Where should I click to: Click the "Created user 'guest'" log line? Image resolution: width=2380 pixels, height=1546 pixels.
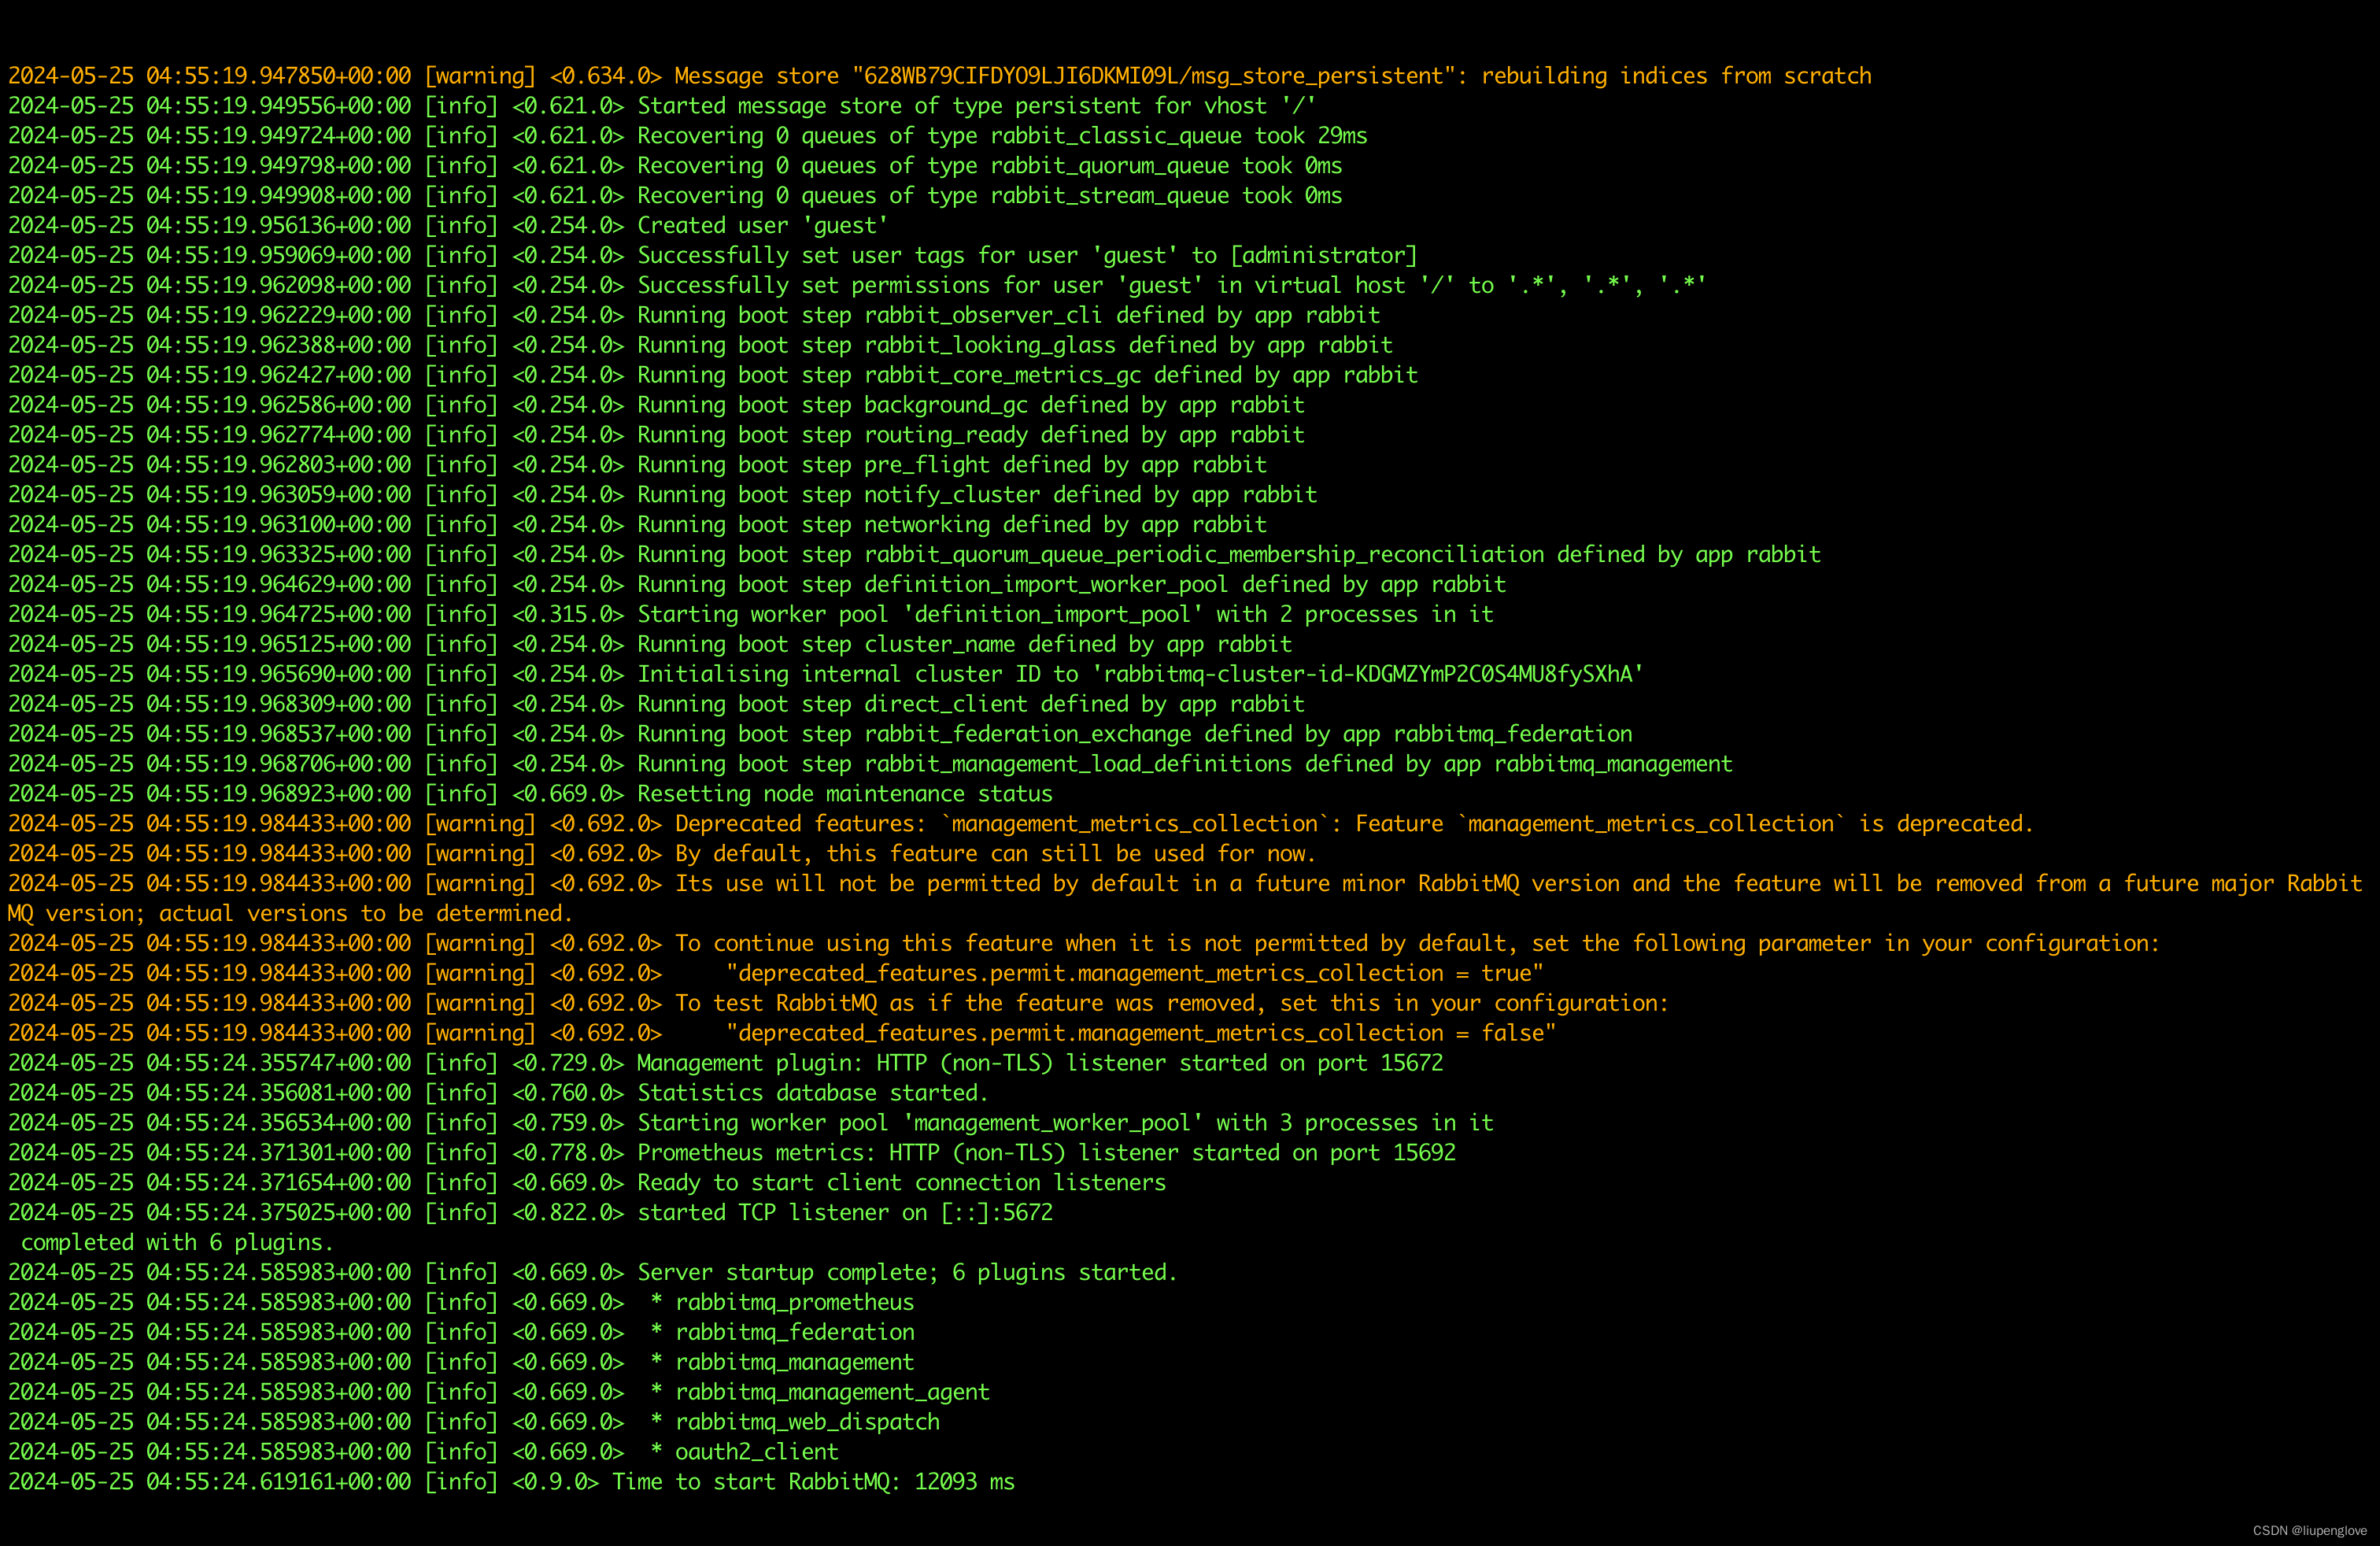click(448, 226)
